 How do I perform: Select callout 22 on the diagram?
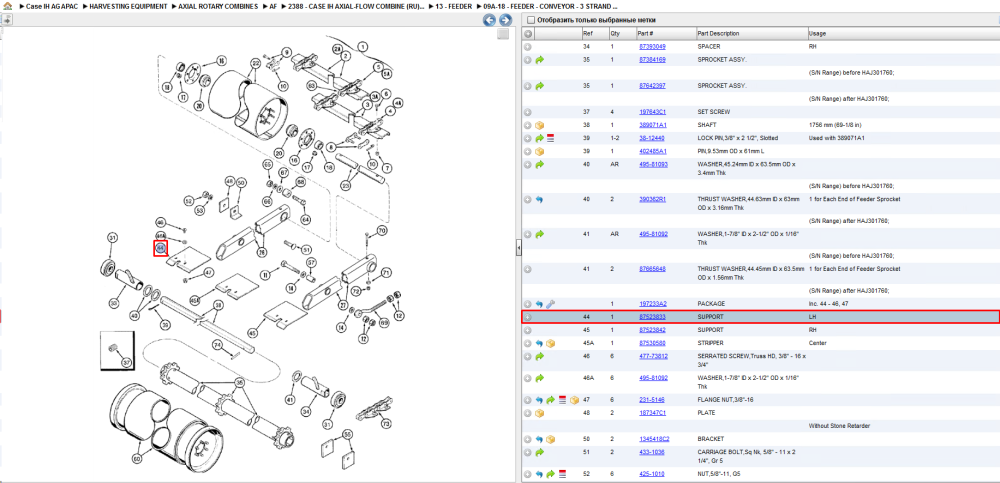pyautogui.click(x=256, y=63)
